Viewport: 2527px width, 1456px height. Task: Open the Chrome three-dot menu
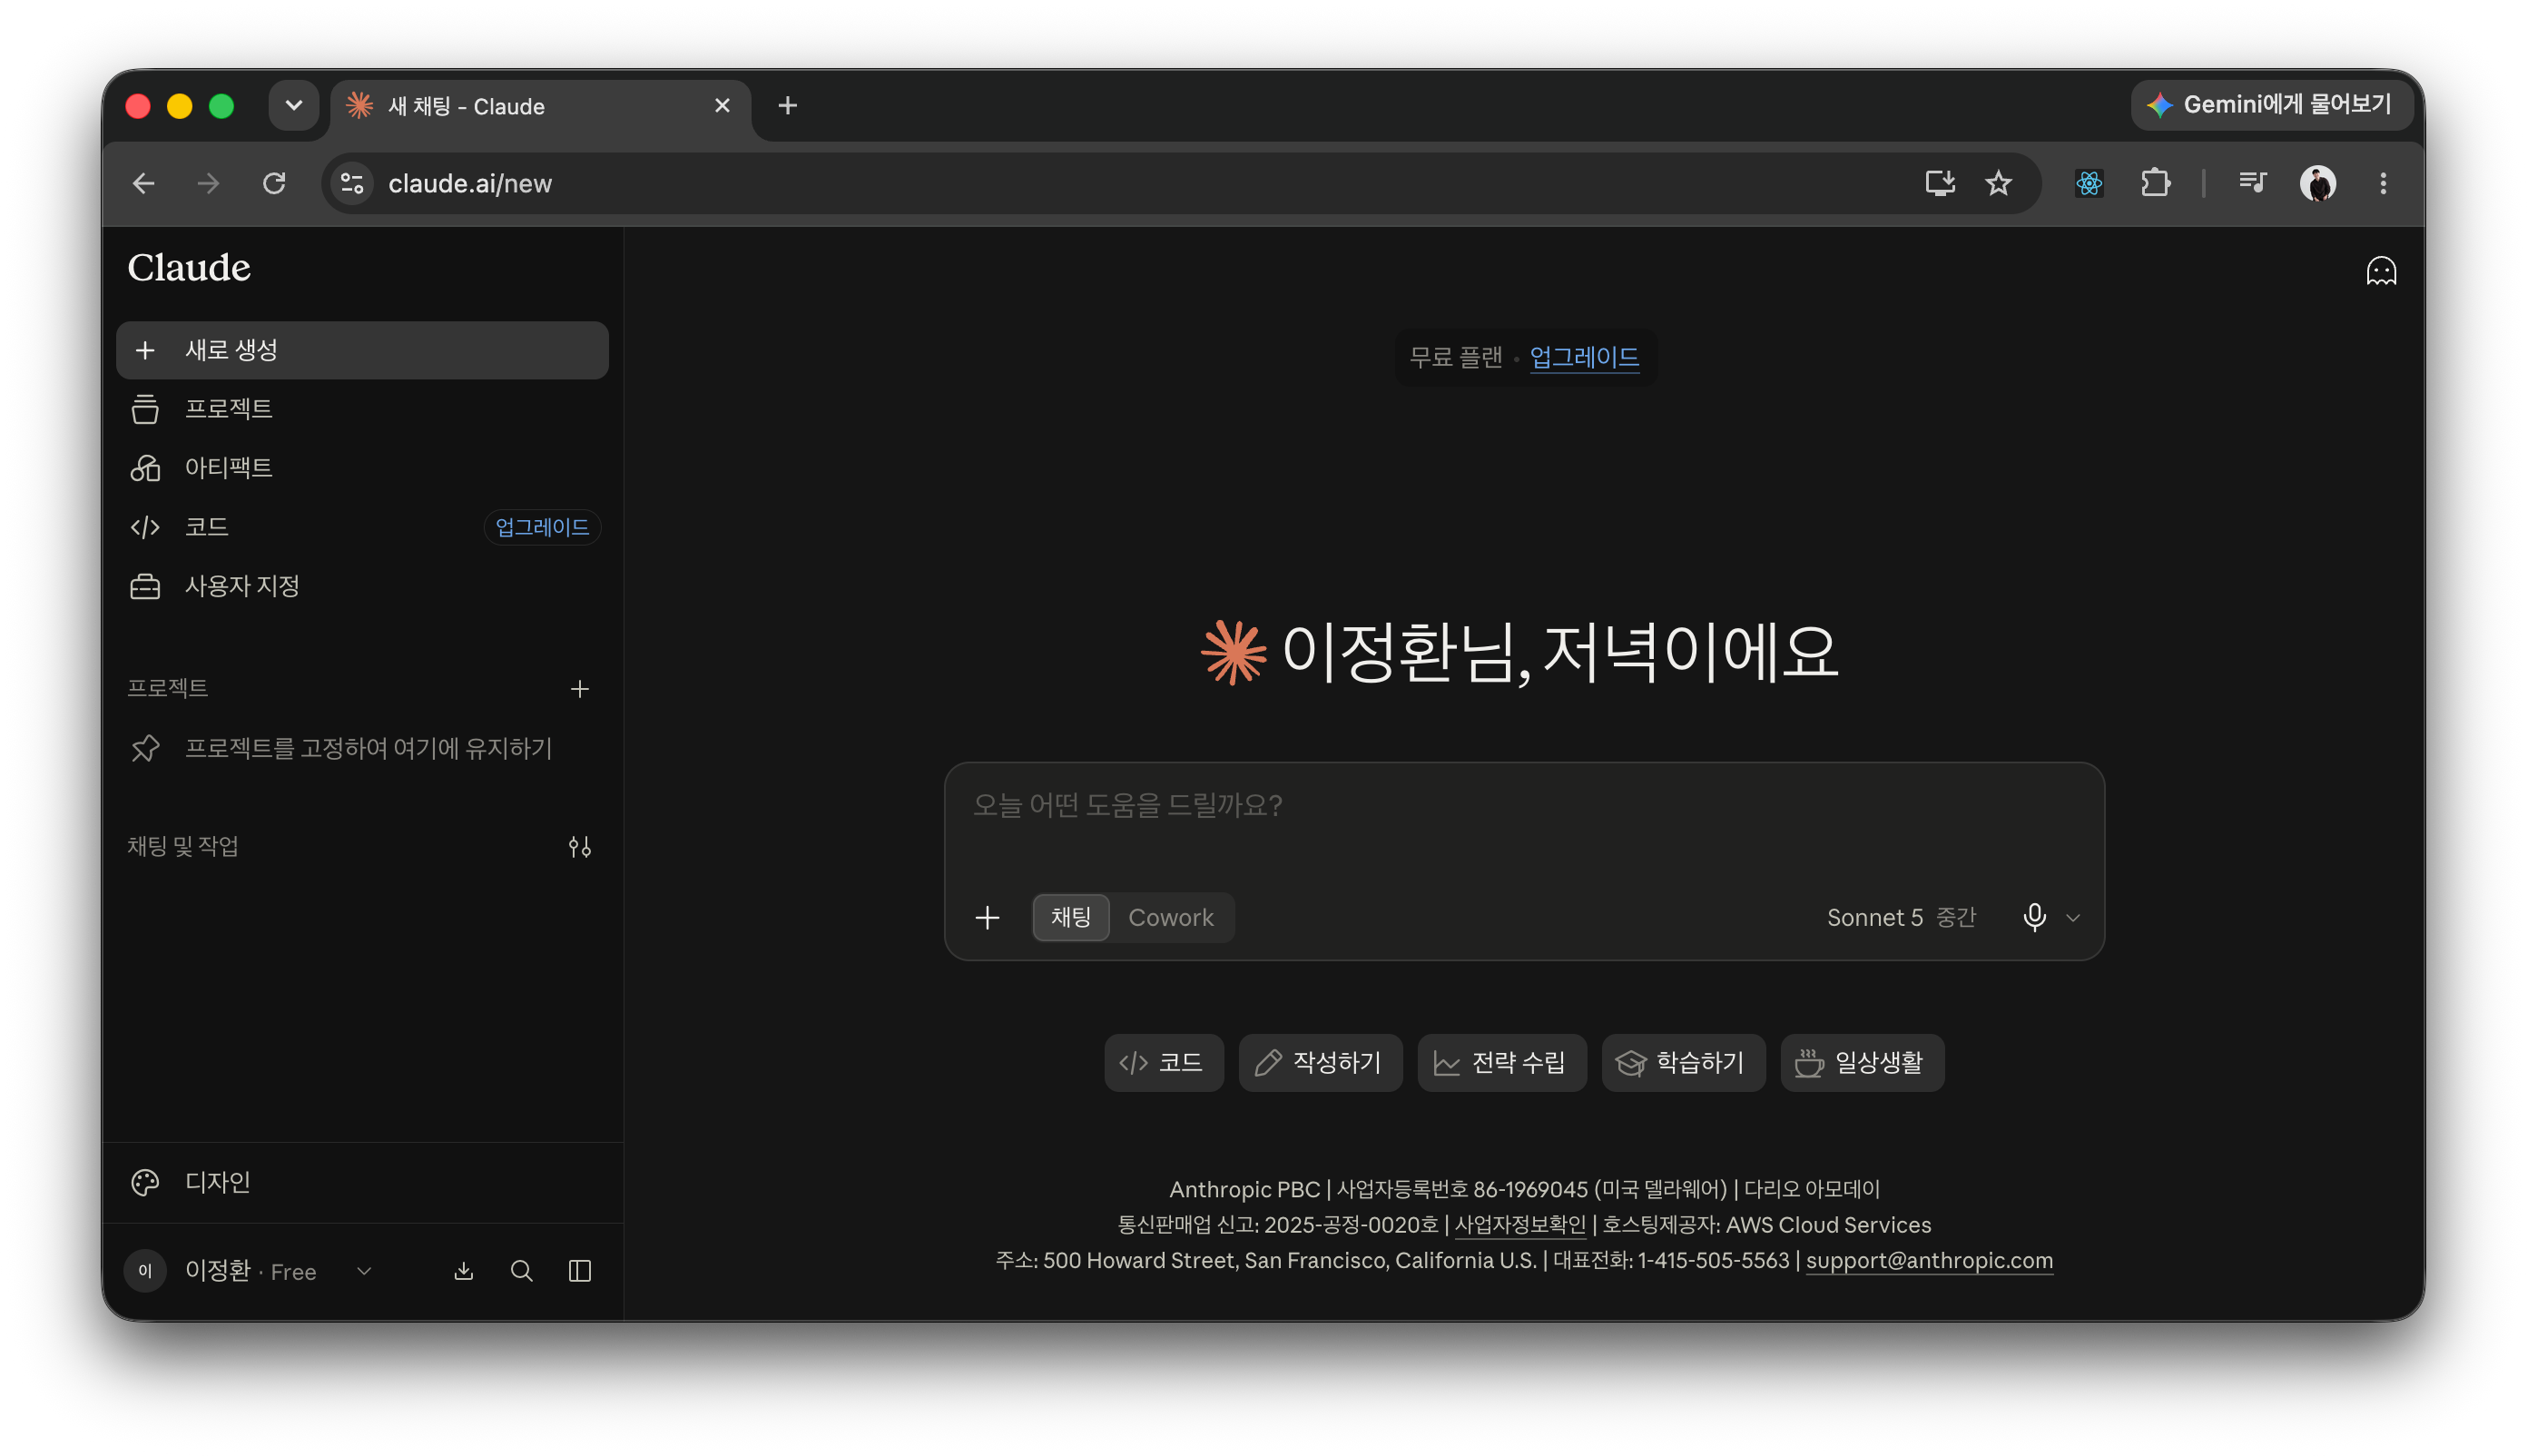[2382, 183]
